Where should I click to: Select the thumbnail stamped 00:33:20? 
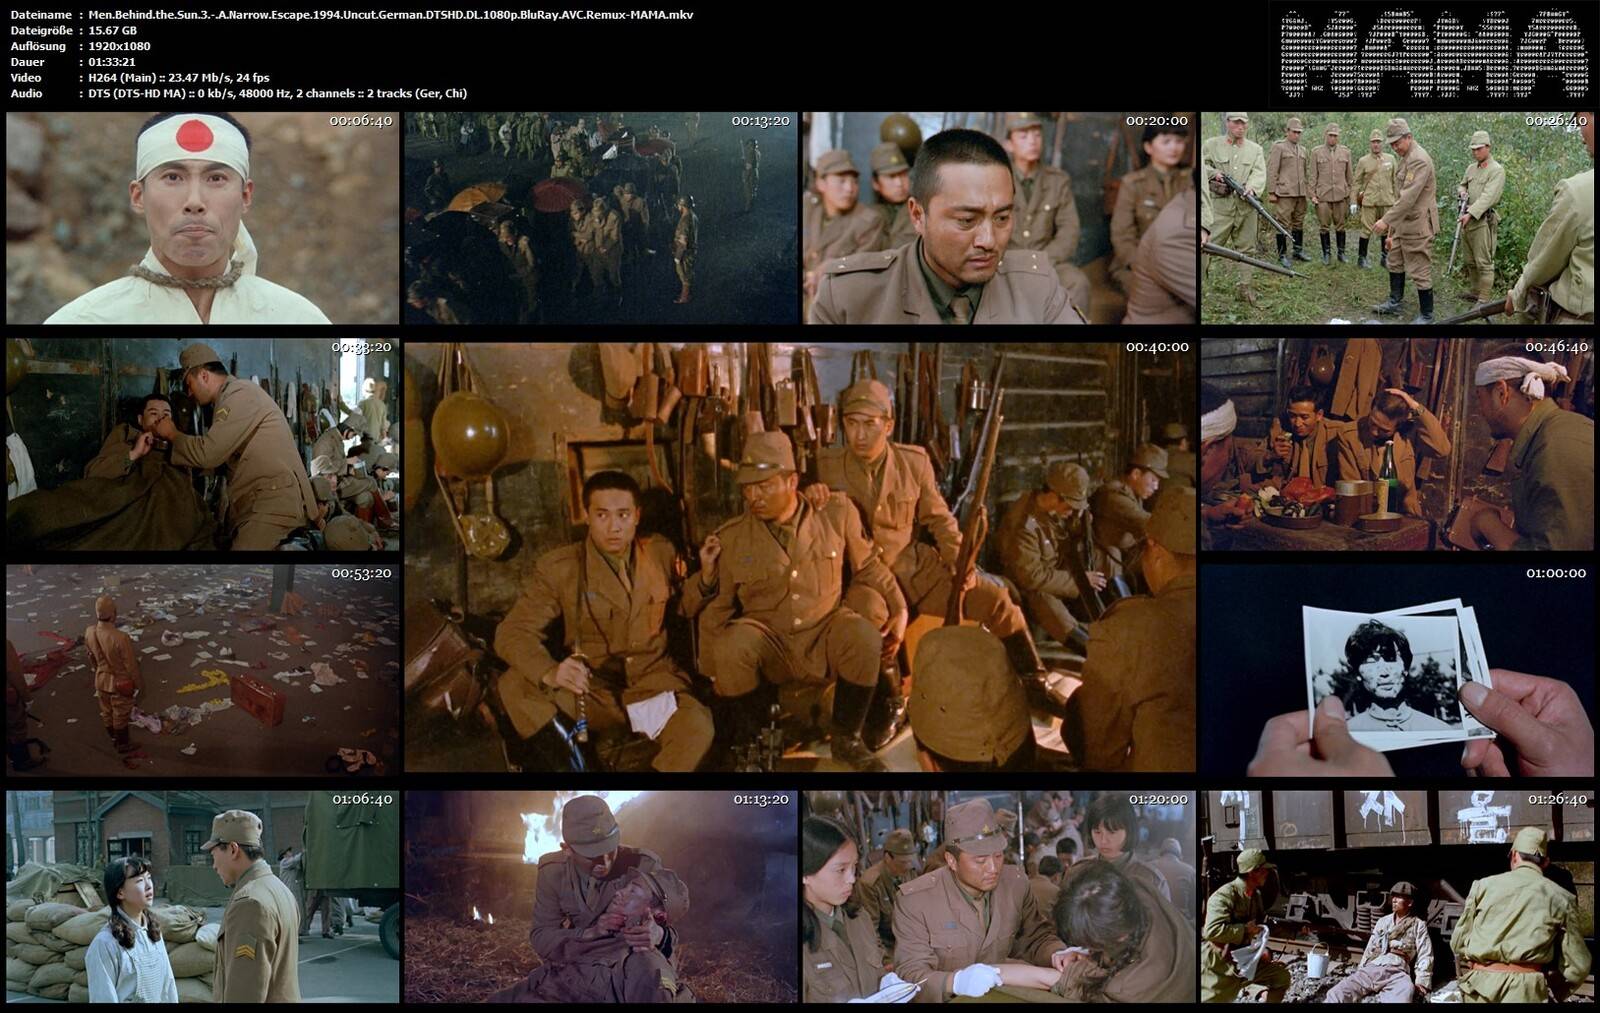point(202,444)
